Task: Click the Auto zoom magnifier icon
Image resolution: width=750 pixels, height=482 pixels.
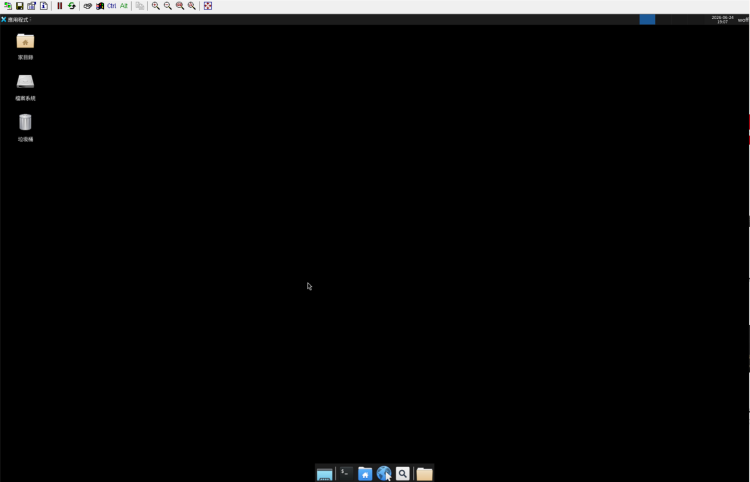Action: tap(192, 6)
